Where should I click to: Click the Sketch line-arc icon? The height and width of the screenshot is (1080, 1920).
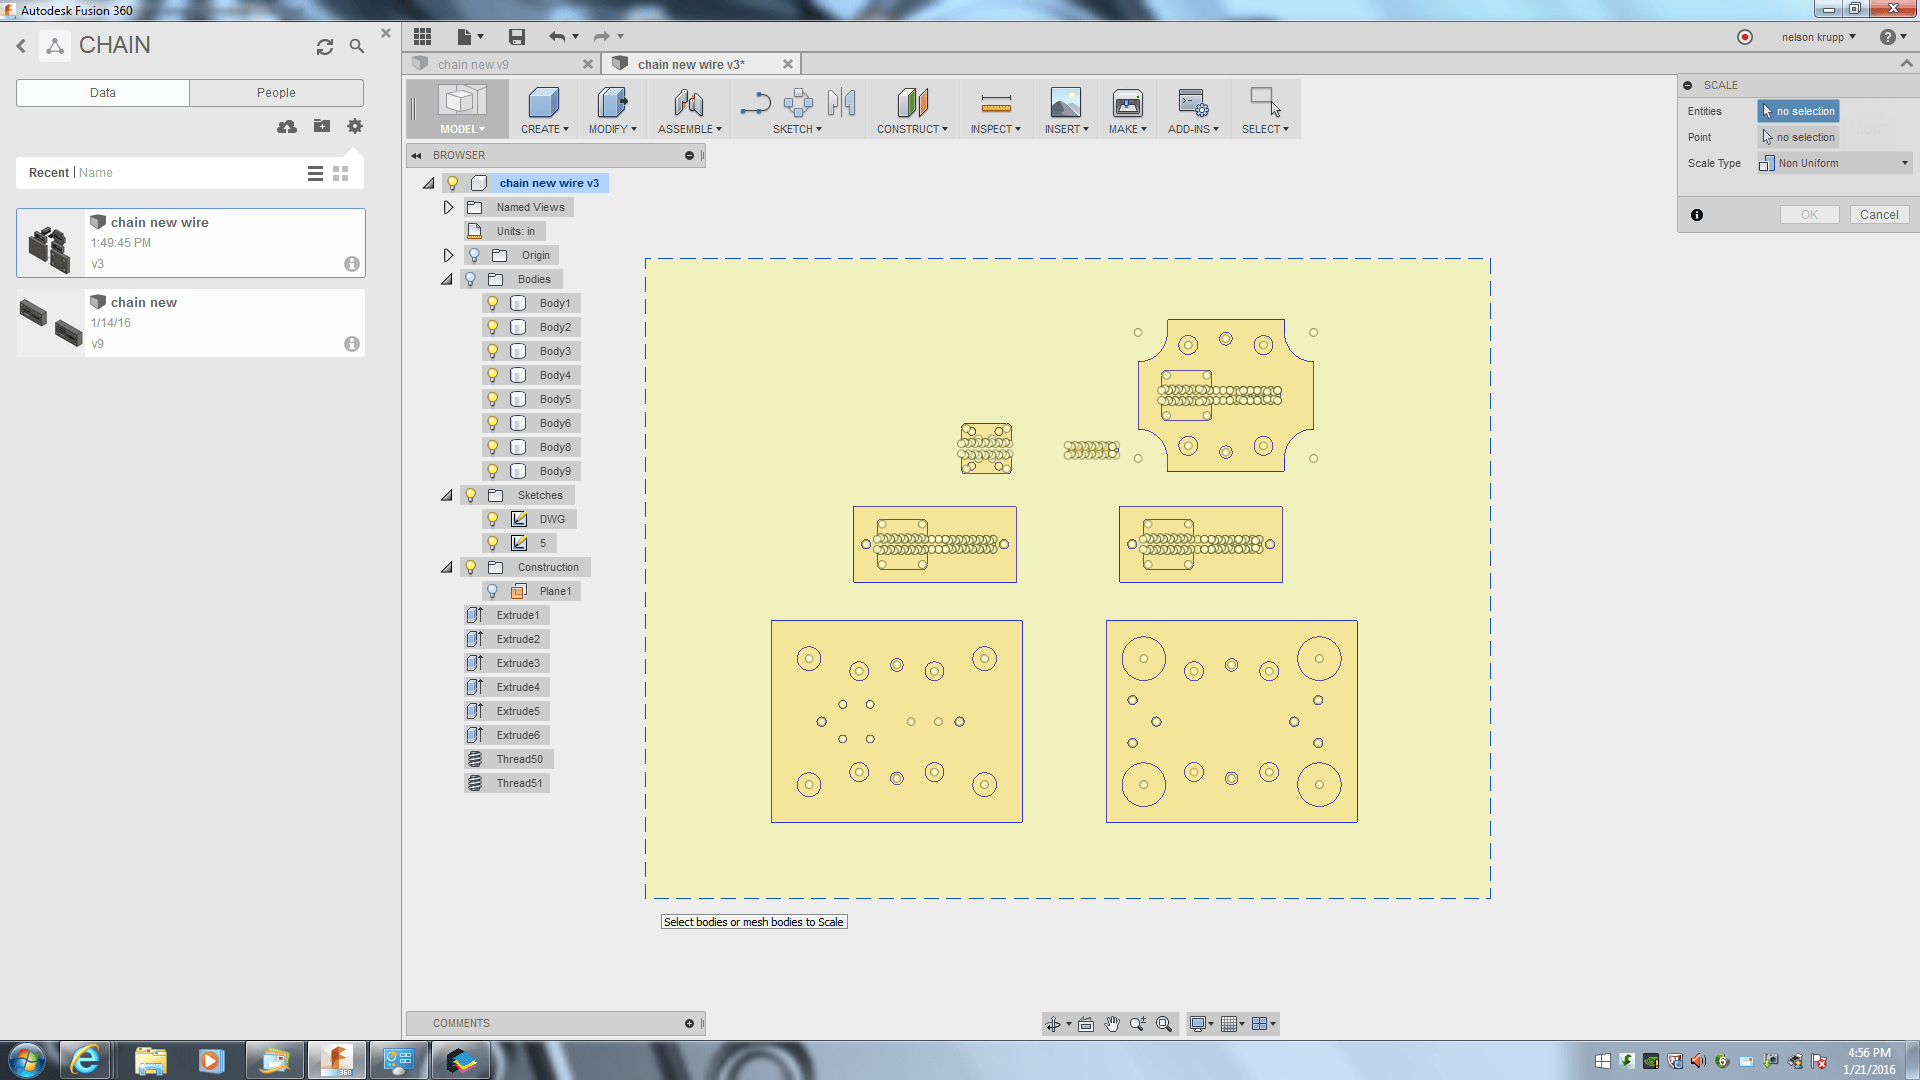(756, 103)
